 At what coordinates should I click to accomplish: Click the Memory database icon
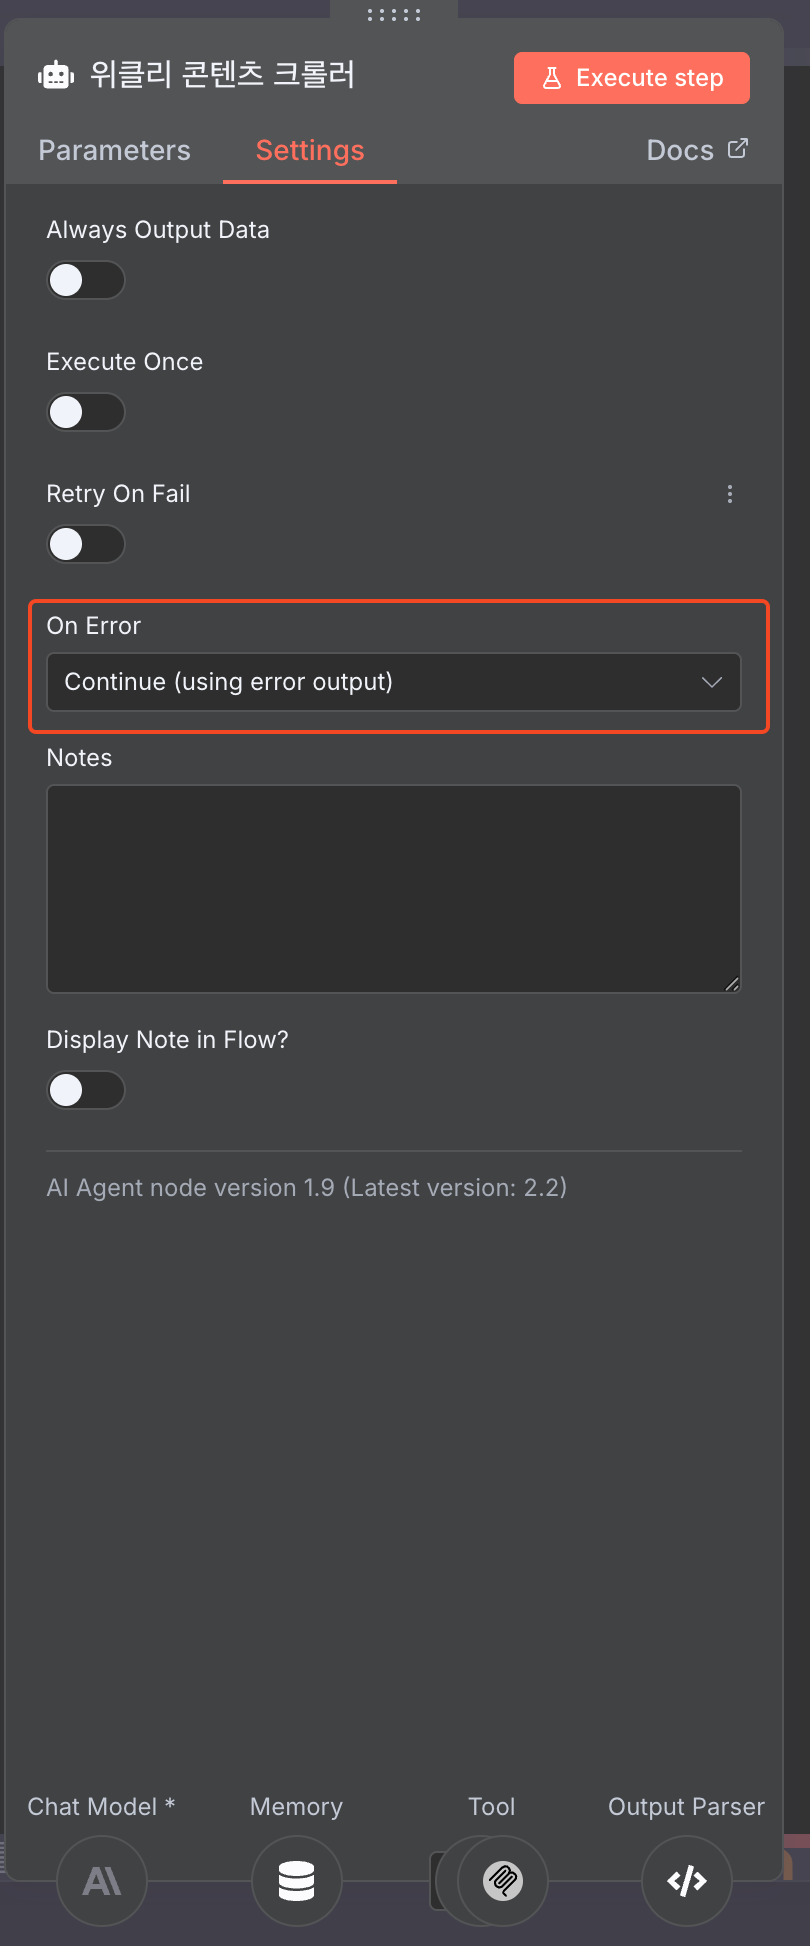(x=296, y=1881)
